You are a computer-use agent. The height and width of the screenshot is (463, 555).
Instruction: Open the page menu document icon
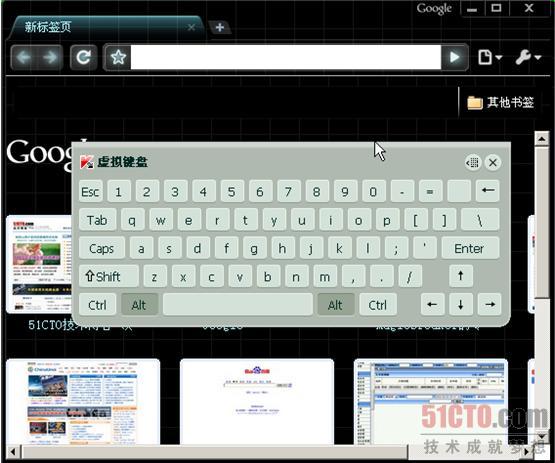[490, 57]
